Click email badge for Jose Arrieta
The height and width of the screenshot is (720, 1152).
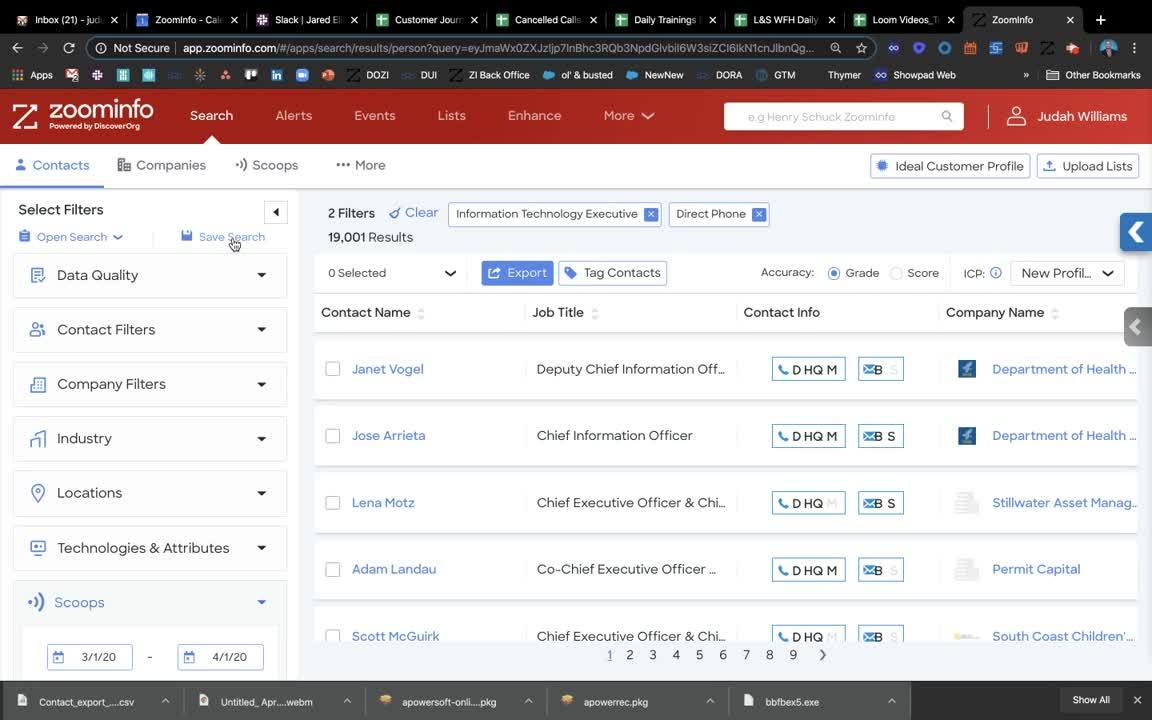click(x=880, y=436)
